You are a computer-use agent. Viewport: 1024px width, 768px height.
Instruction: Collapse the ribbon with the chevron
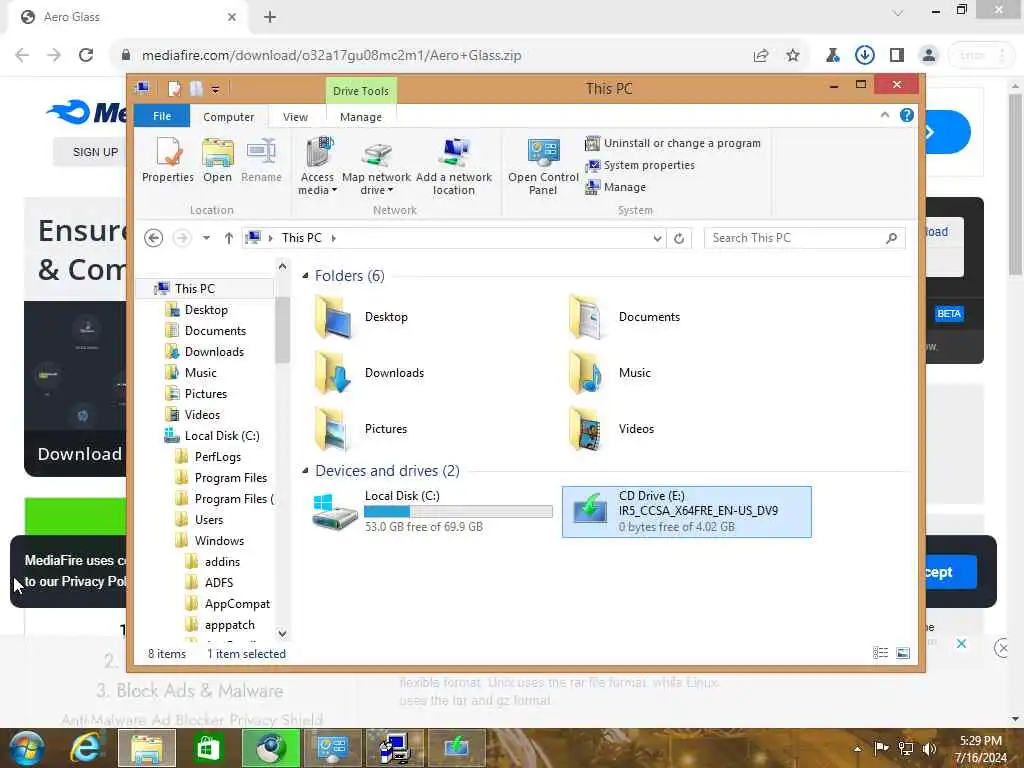pyautogui.click(x=885, y=115)
